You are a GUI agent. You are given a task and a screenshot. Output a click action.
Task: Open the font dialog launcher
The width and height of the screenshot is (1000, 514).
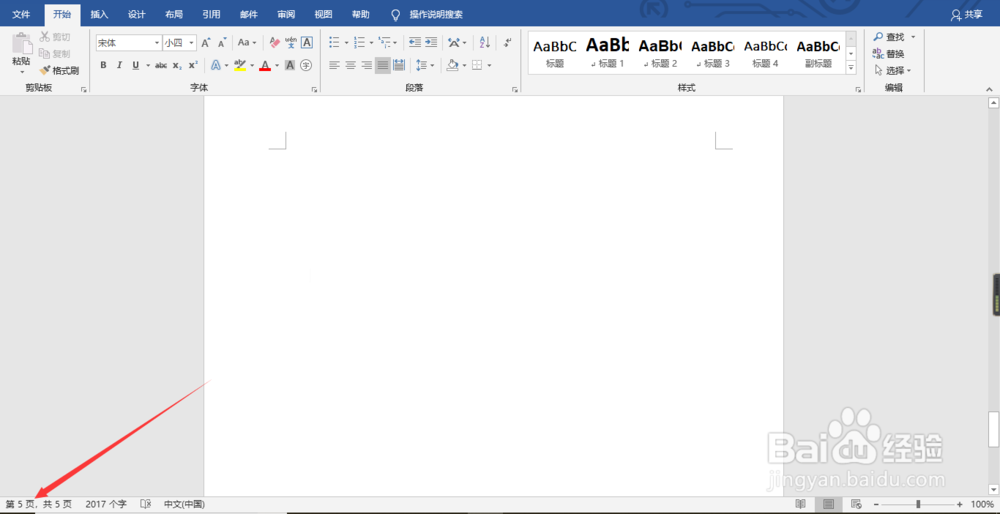(x=314, y=91)
